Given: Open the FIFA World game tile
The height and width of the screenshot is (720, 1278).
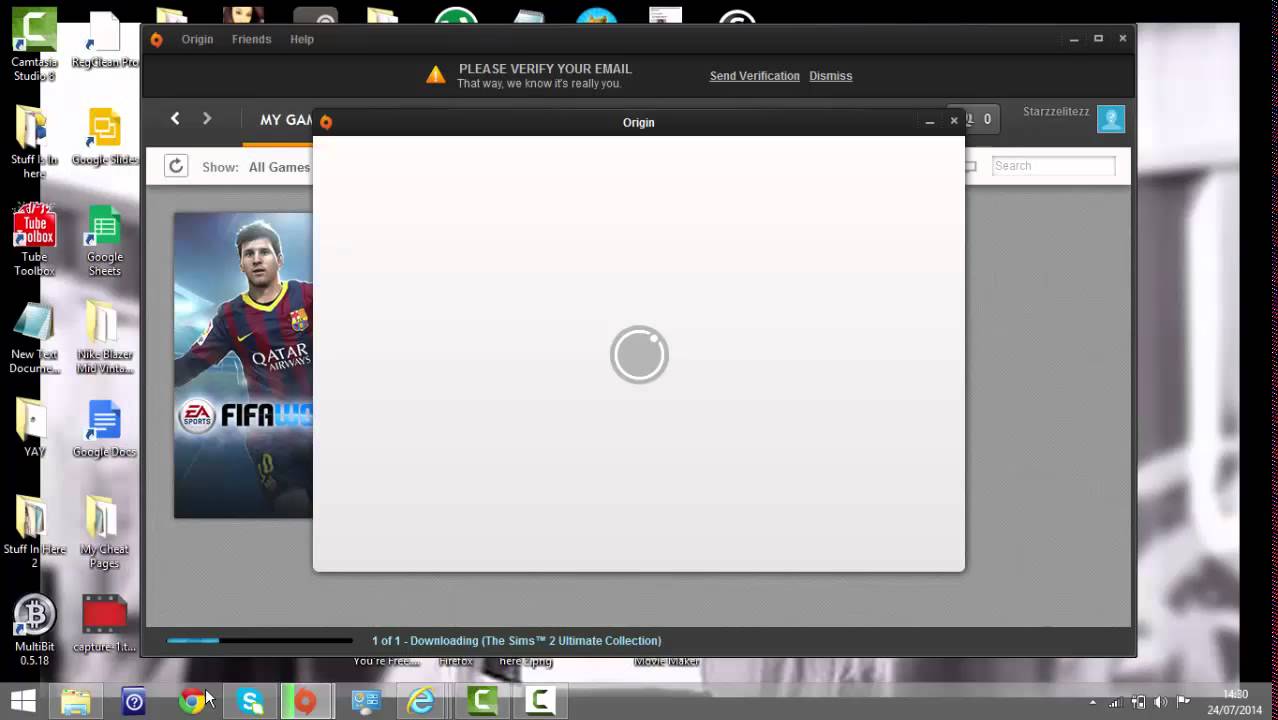Looking at the screenshot, I should (x=244, y=365).
